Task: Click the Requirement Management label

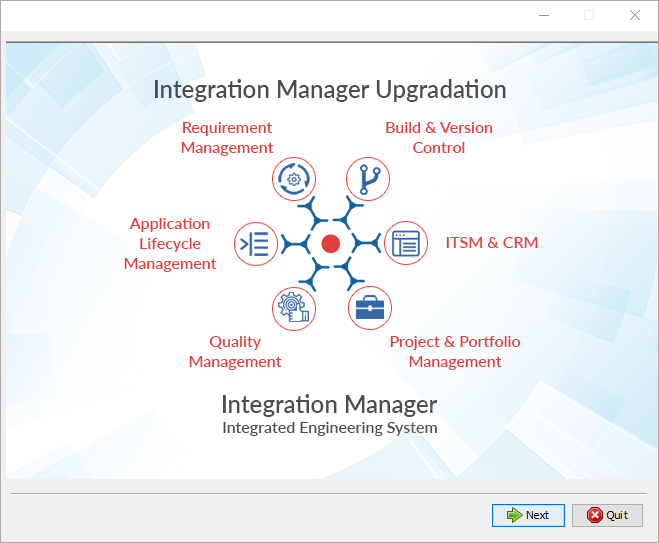Action: pyautogui.click(x=227, y=138)
